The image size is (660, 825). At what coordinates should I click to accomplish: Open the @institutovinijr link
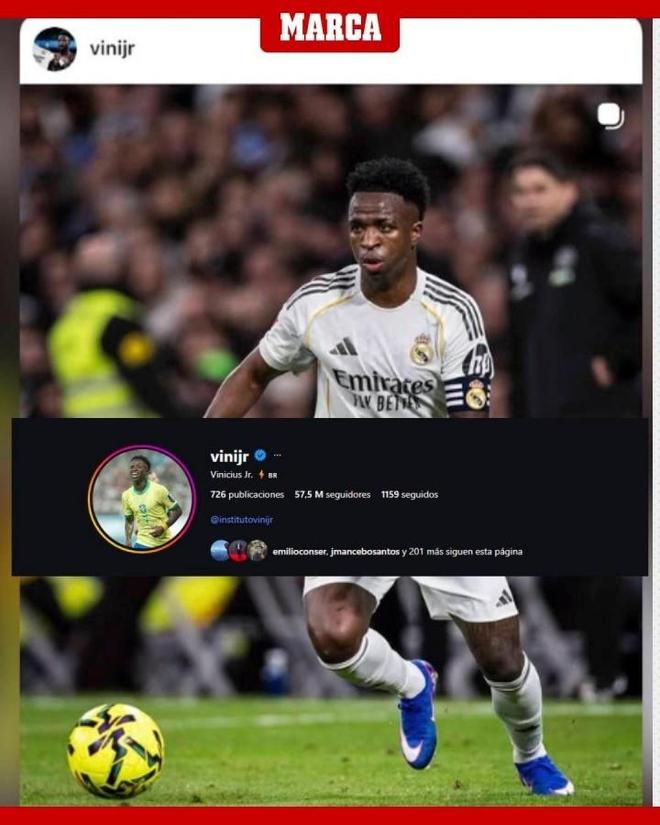pyautogui.click(x=242, y=520)
